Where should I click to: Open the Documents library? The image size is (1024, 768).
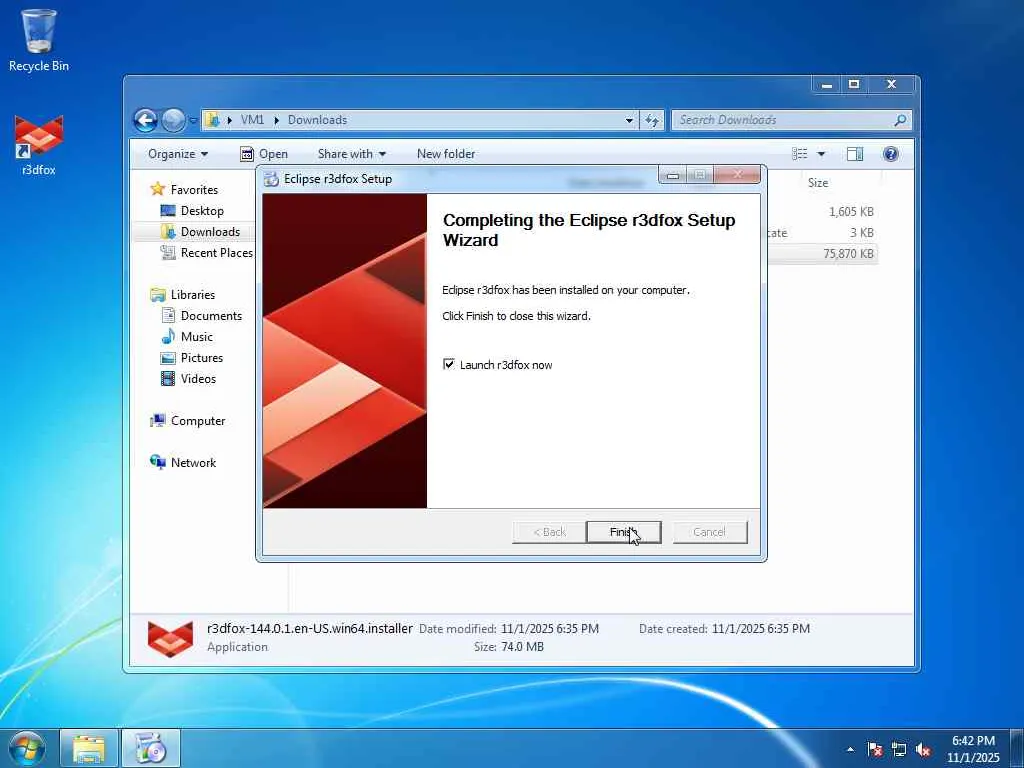coord(211,315)
